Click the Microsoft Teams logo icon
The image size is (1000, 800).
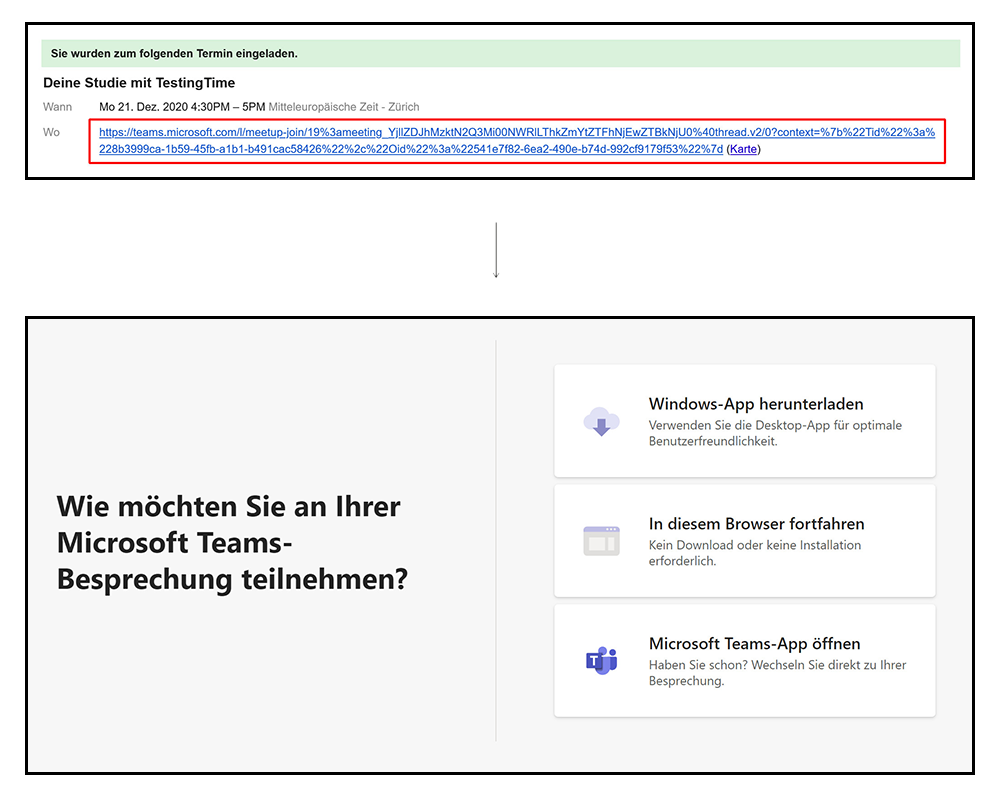click(601, 661)
